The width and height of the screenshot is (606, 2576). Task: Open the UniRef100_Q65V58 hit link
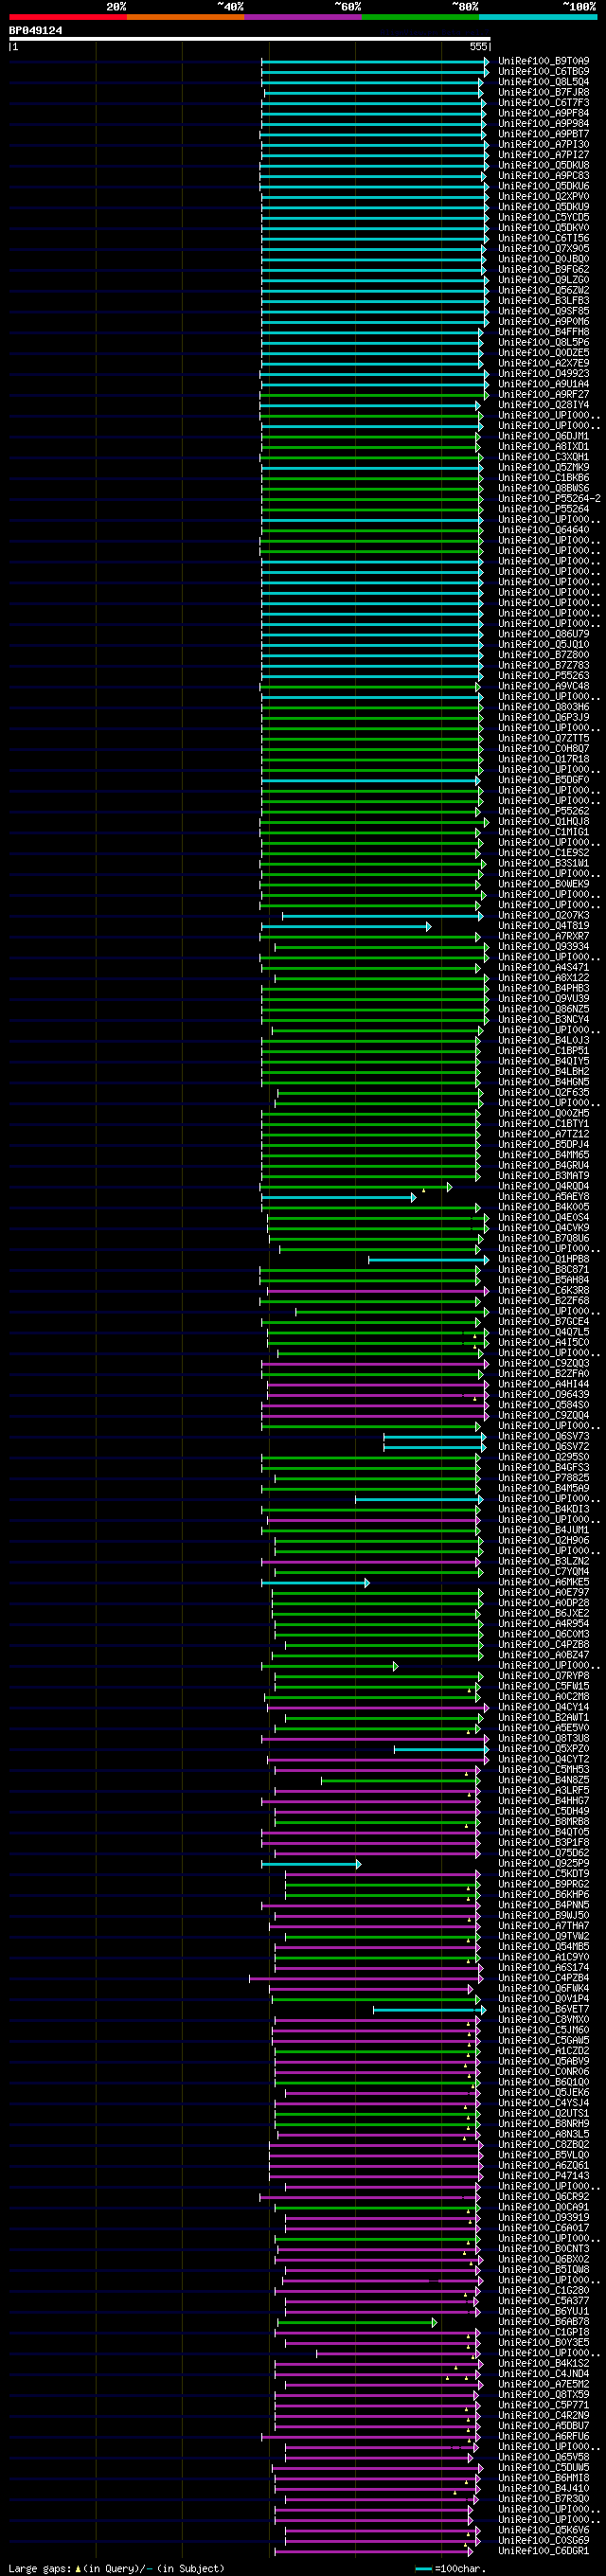[544, 2457]
